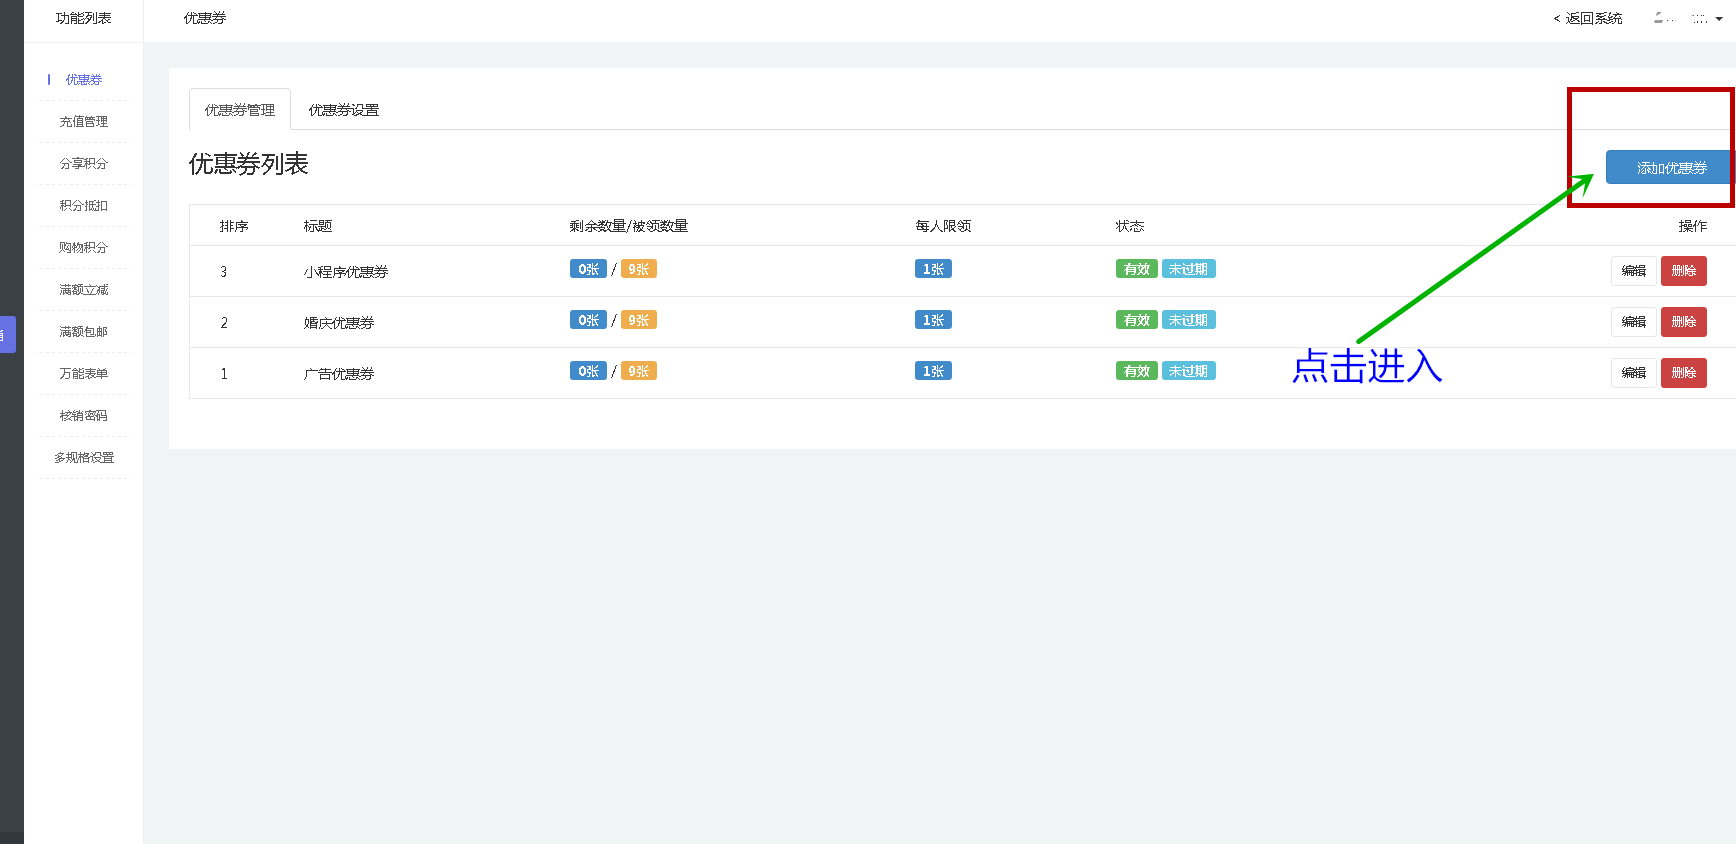Screen dimensions: 1736x844
Task: Navigate to 核销密码 in the sidebar
Action: tap(84, 416)
